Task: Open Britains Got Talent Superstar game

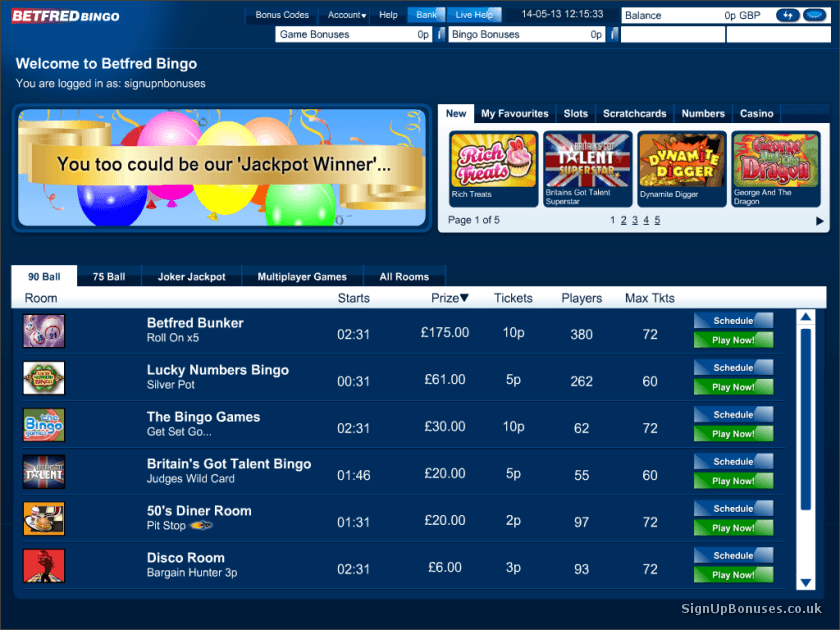Action: pyautogui.click(x=588, y=168)
